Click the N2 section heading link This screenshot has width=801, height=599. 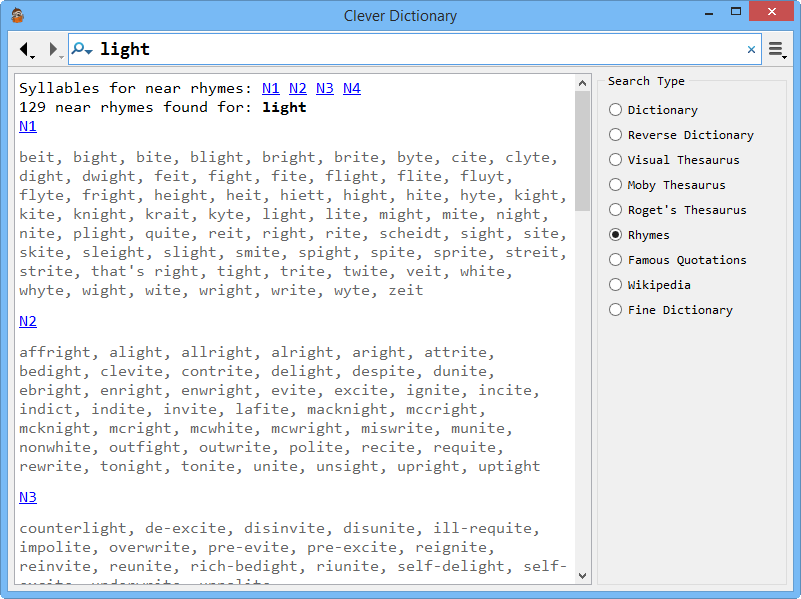(x=28, y=321)
